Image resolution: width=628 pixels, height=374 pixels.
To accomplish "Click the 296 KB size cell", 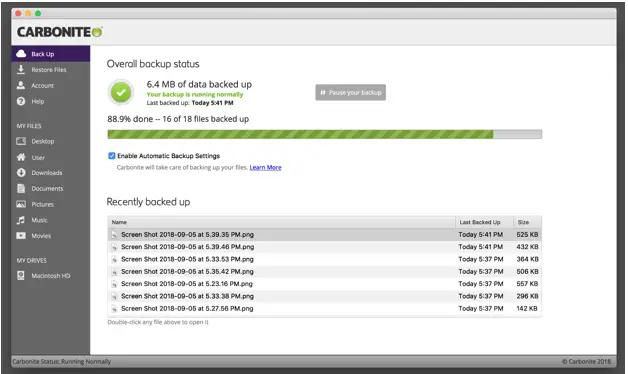I will tap(527, 296).
